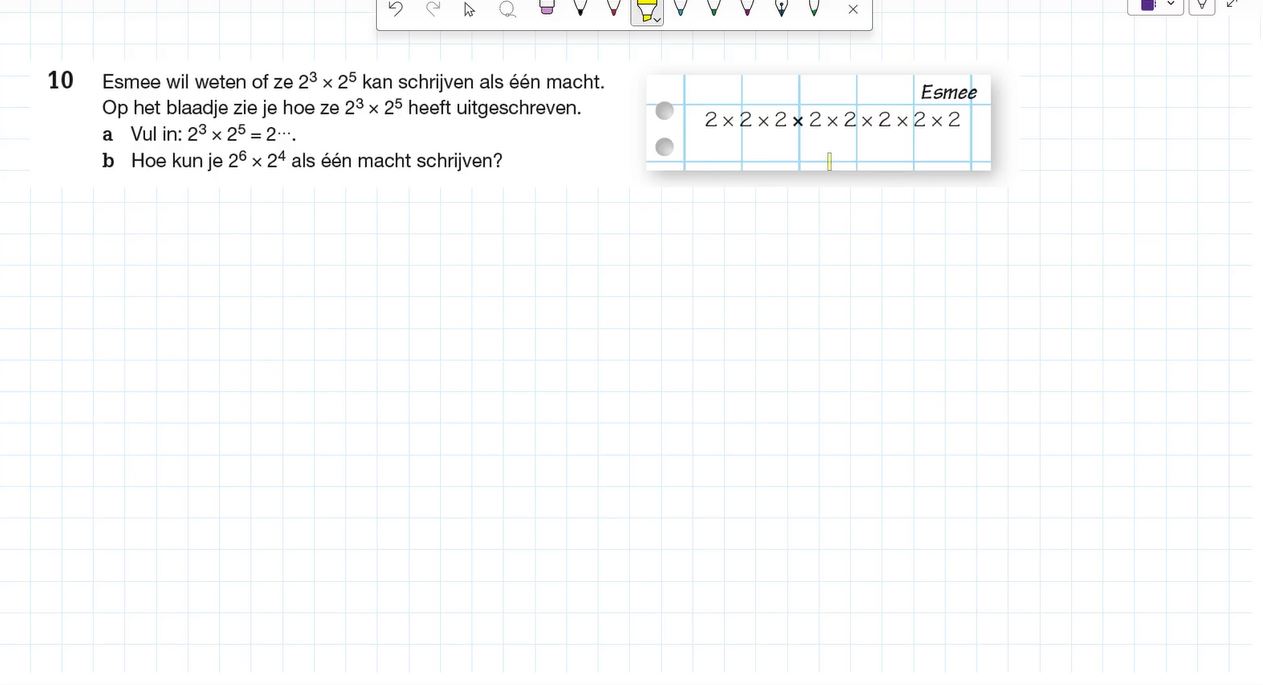Image resolution: width=1263 pixels, height=685 pixels.
Task: Click the small yellow highlighter mark
Action: point(829,161)
